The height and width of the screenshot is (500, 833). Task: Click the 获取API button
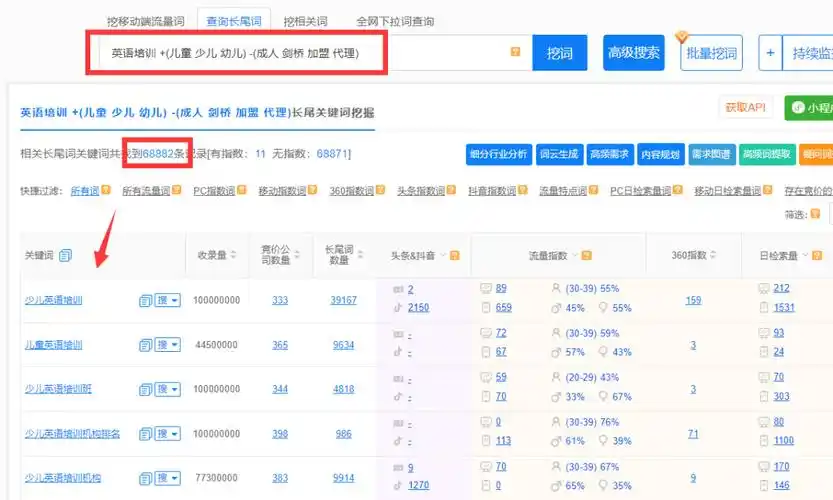pyautogui.click(x=745, y=107)
